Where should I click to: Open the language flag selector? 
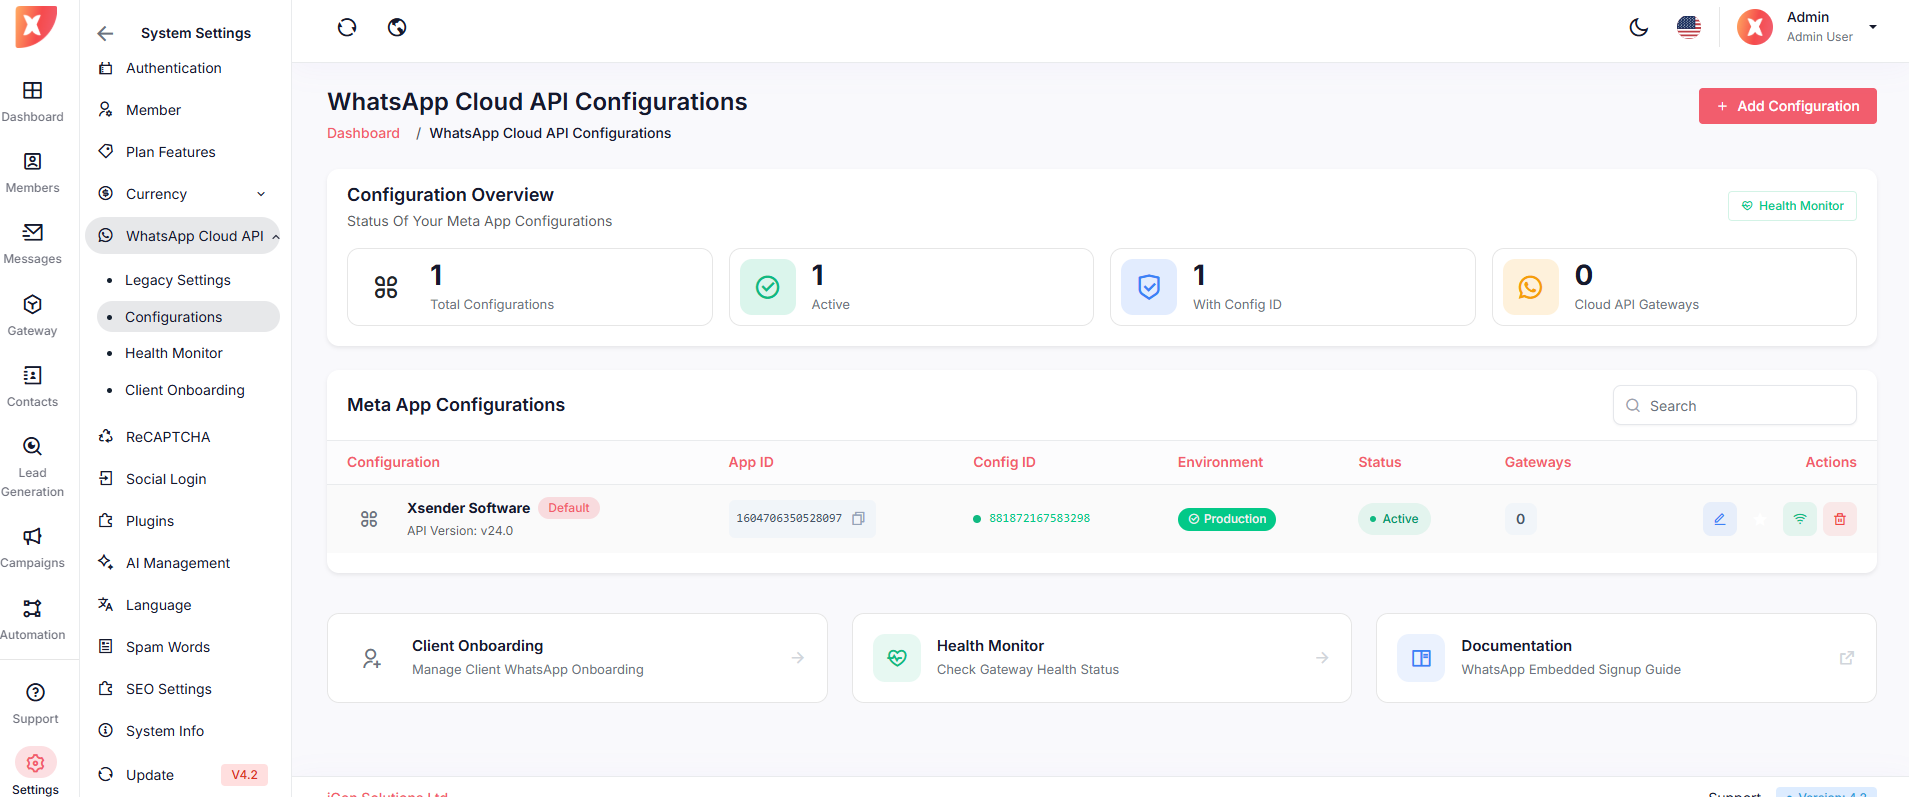pyautogui.click(x=1688, y=27)
